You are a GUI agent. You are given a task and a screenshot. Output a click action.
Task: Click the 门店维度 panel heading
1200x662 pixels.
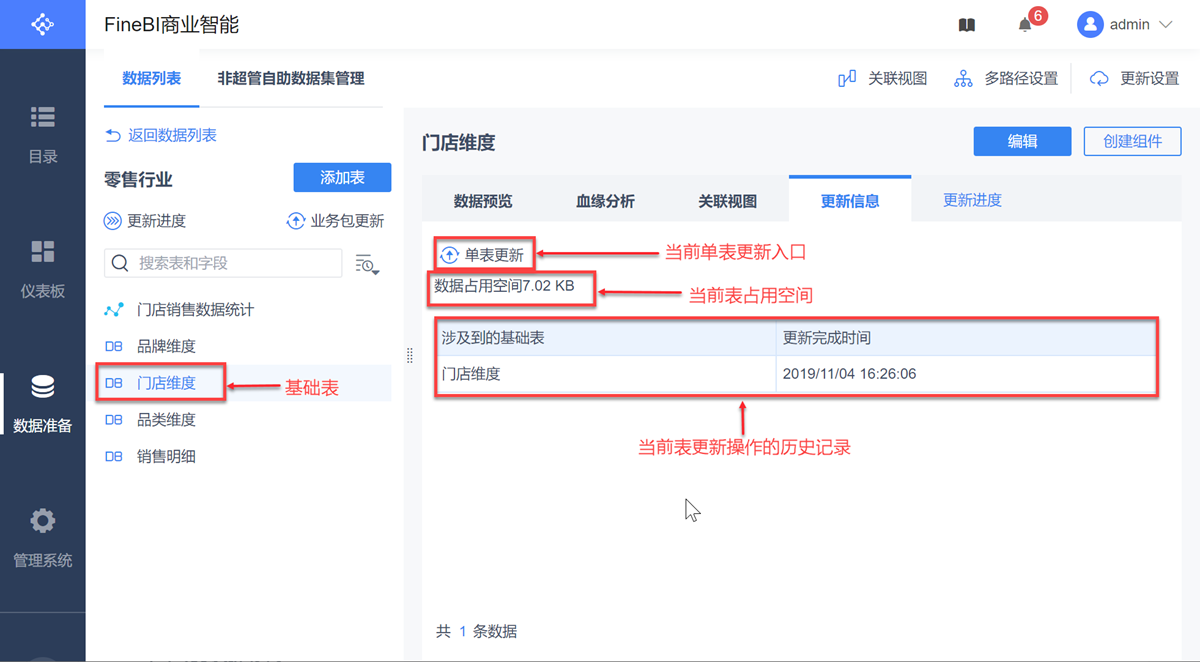pos(458,142)
